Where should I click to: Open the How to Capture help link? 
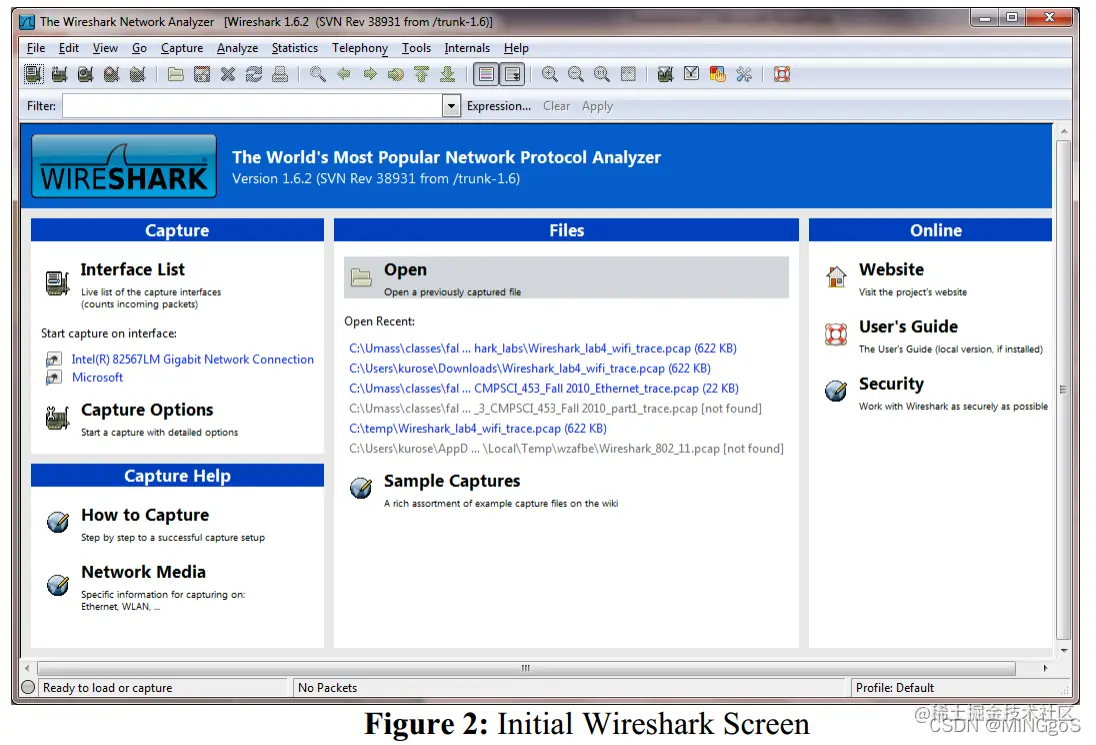(145, 515)
